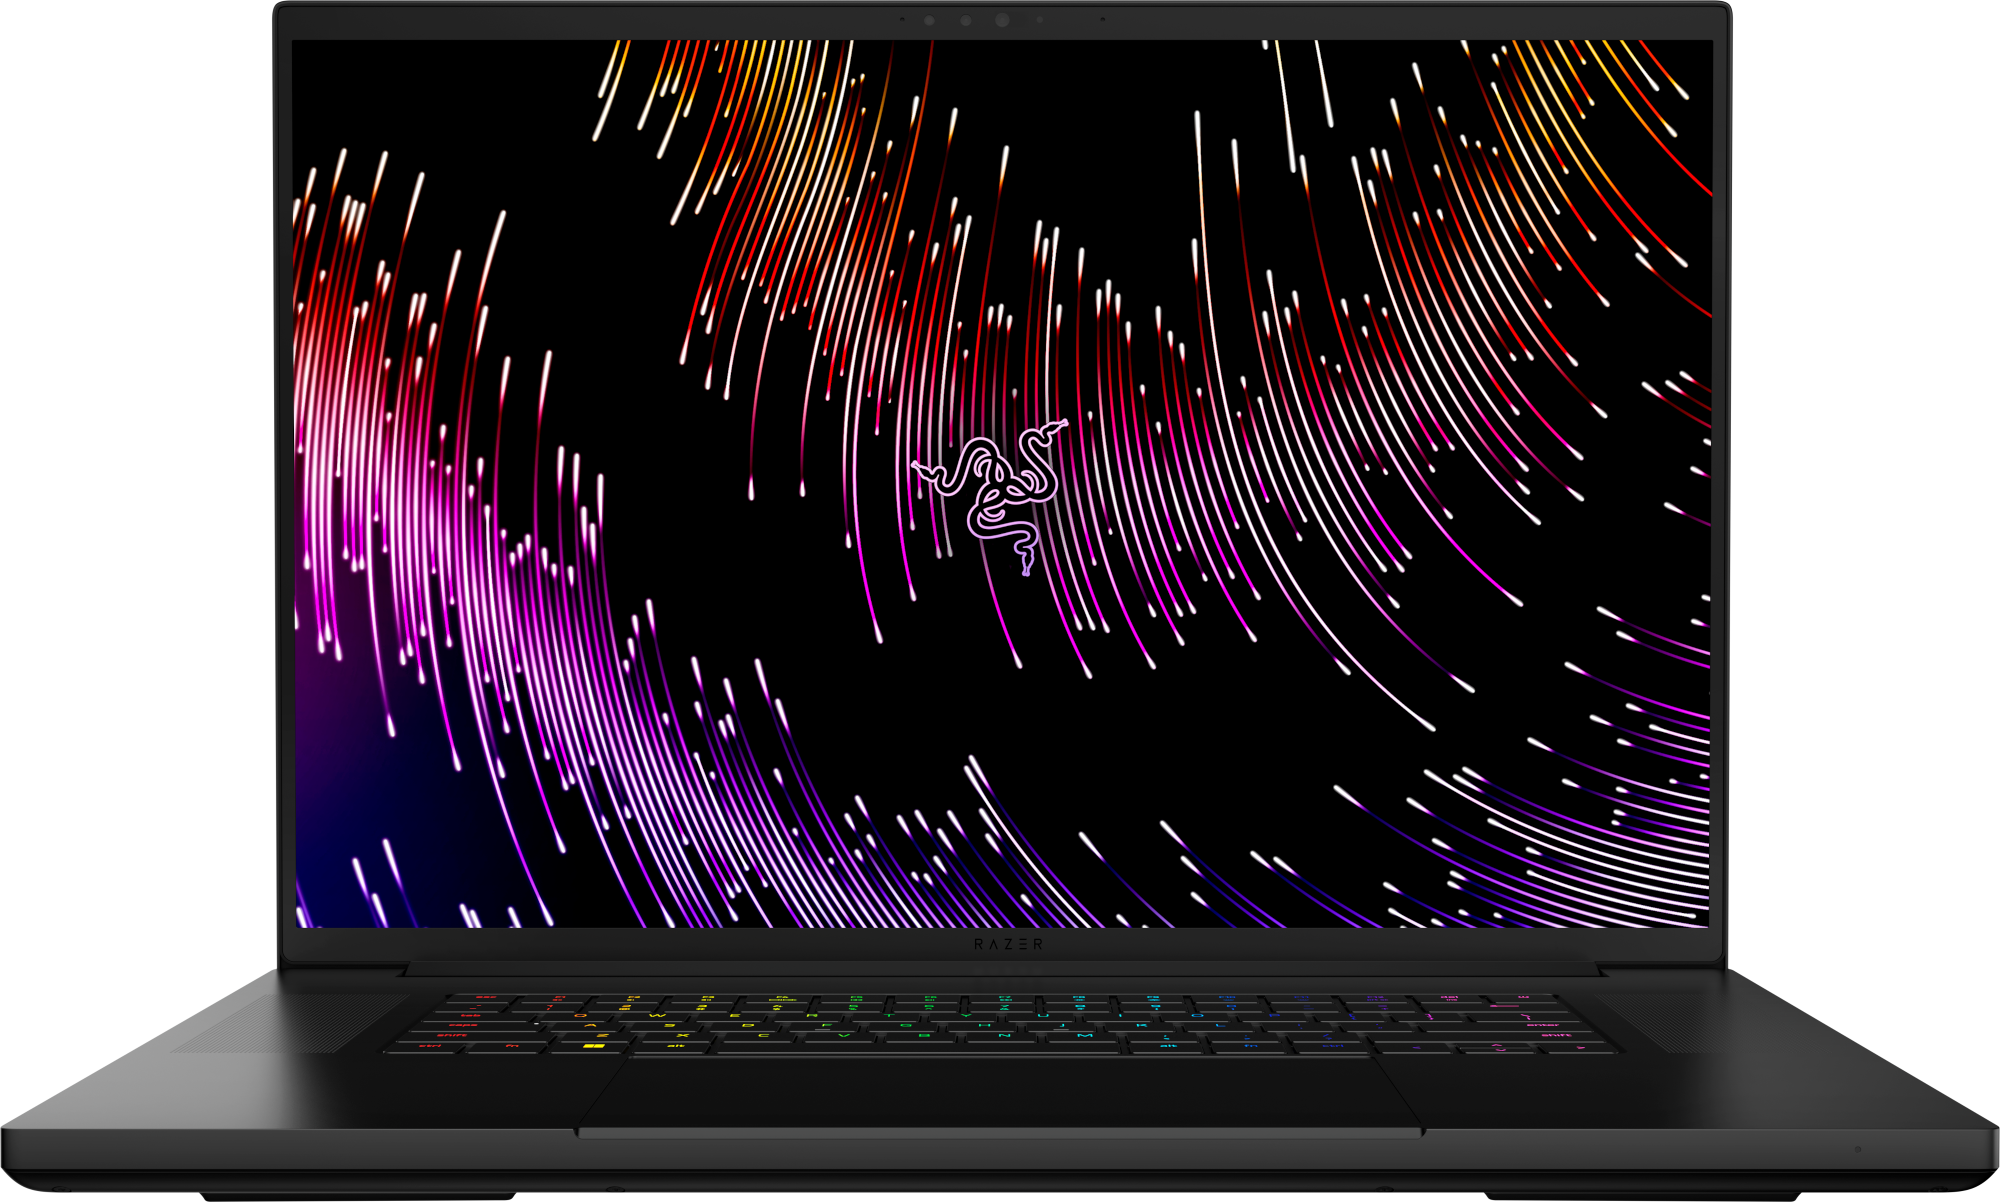Click the yellow Windows key on the keyboard

593,1046
